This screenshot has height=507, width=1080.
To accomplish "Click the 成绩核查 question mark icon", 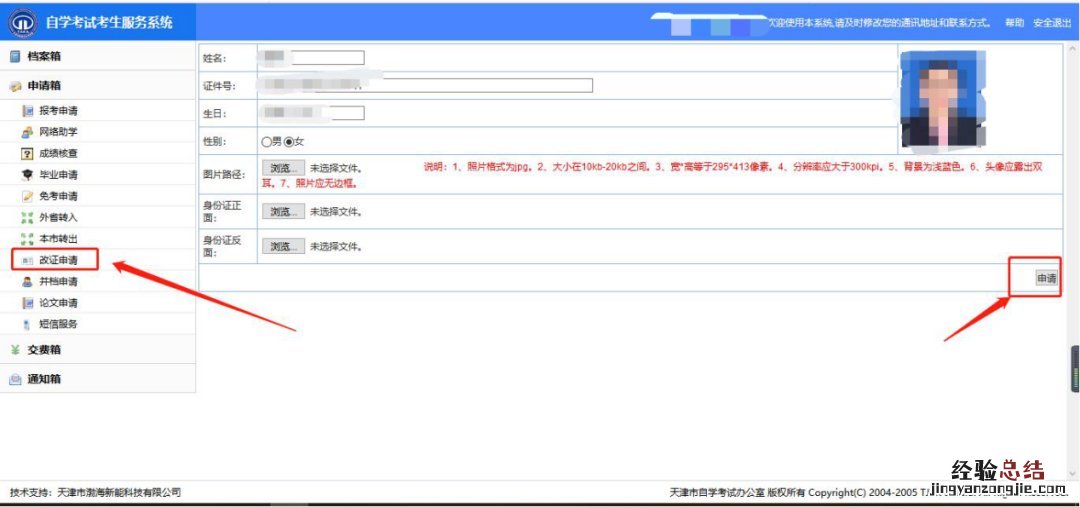I will tap(27, 153).
